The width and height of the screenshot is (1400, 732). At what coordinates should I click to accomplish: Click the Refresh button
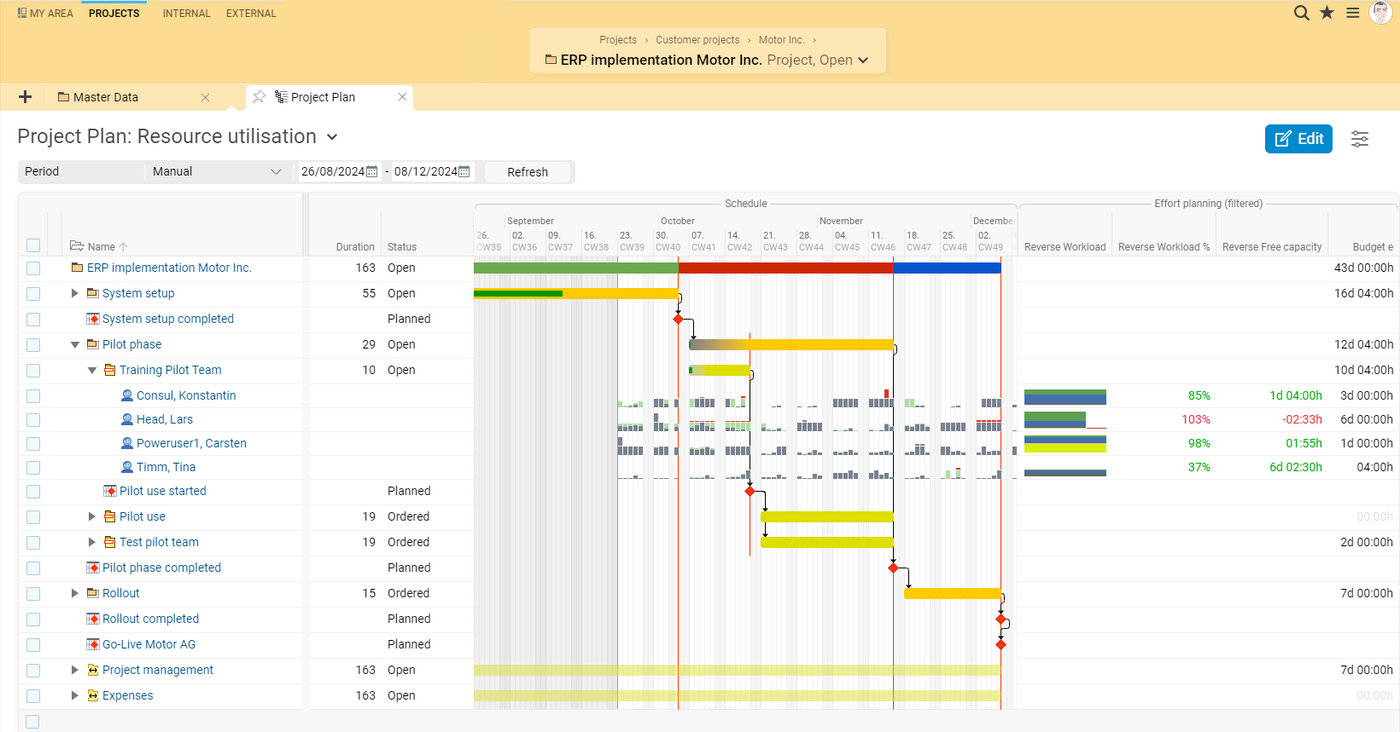527,172
